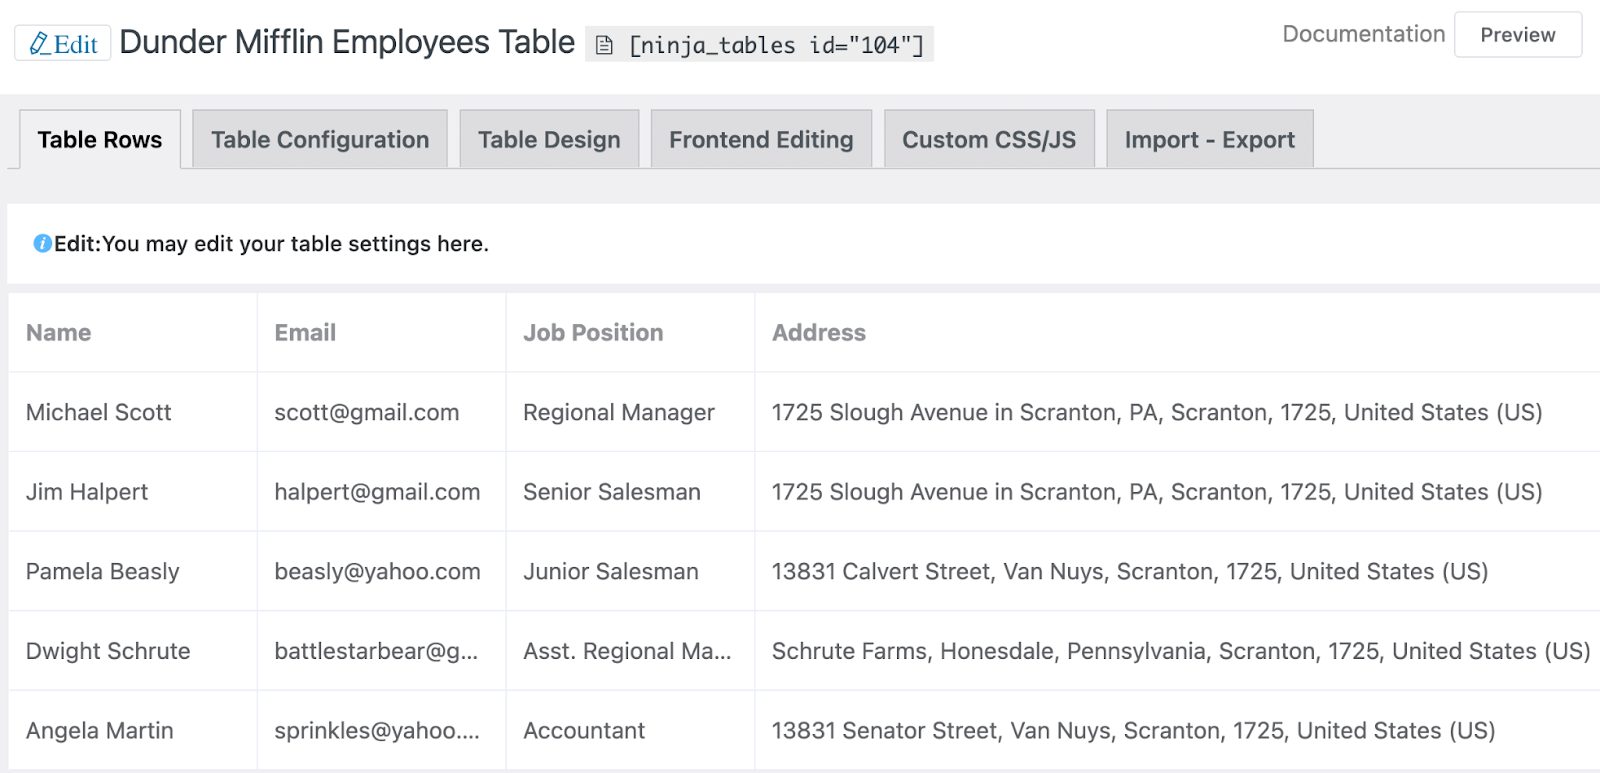
Task: Click the pencil Edit icon beside title
Action: (x=40, y=44)
